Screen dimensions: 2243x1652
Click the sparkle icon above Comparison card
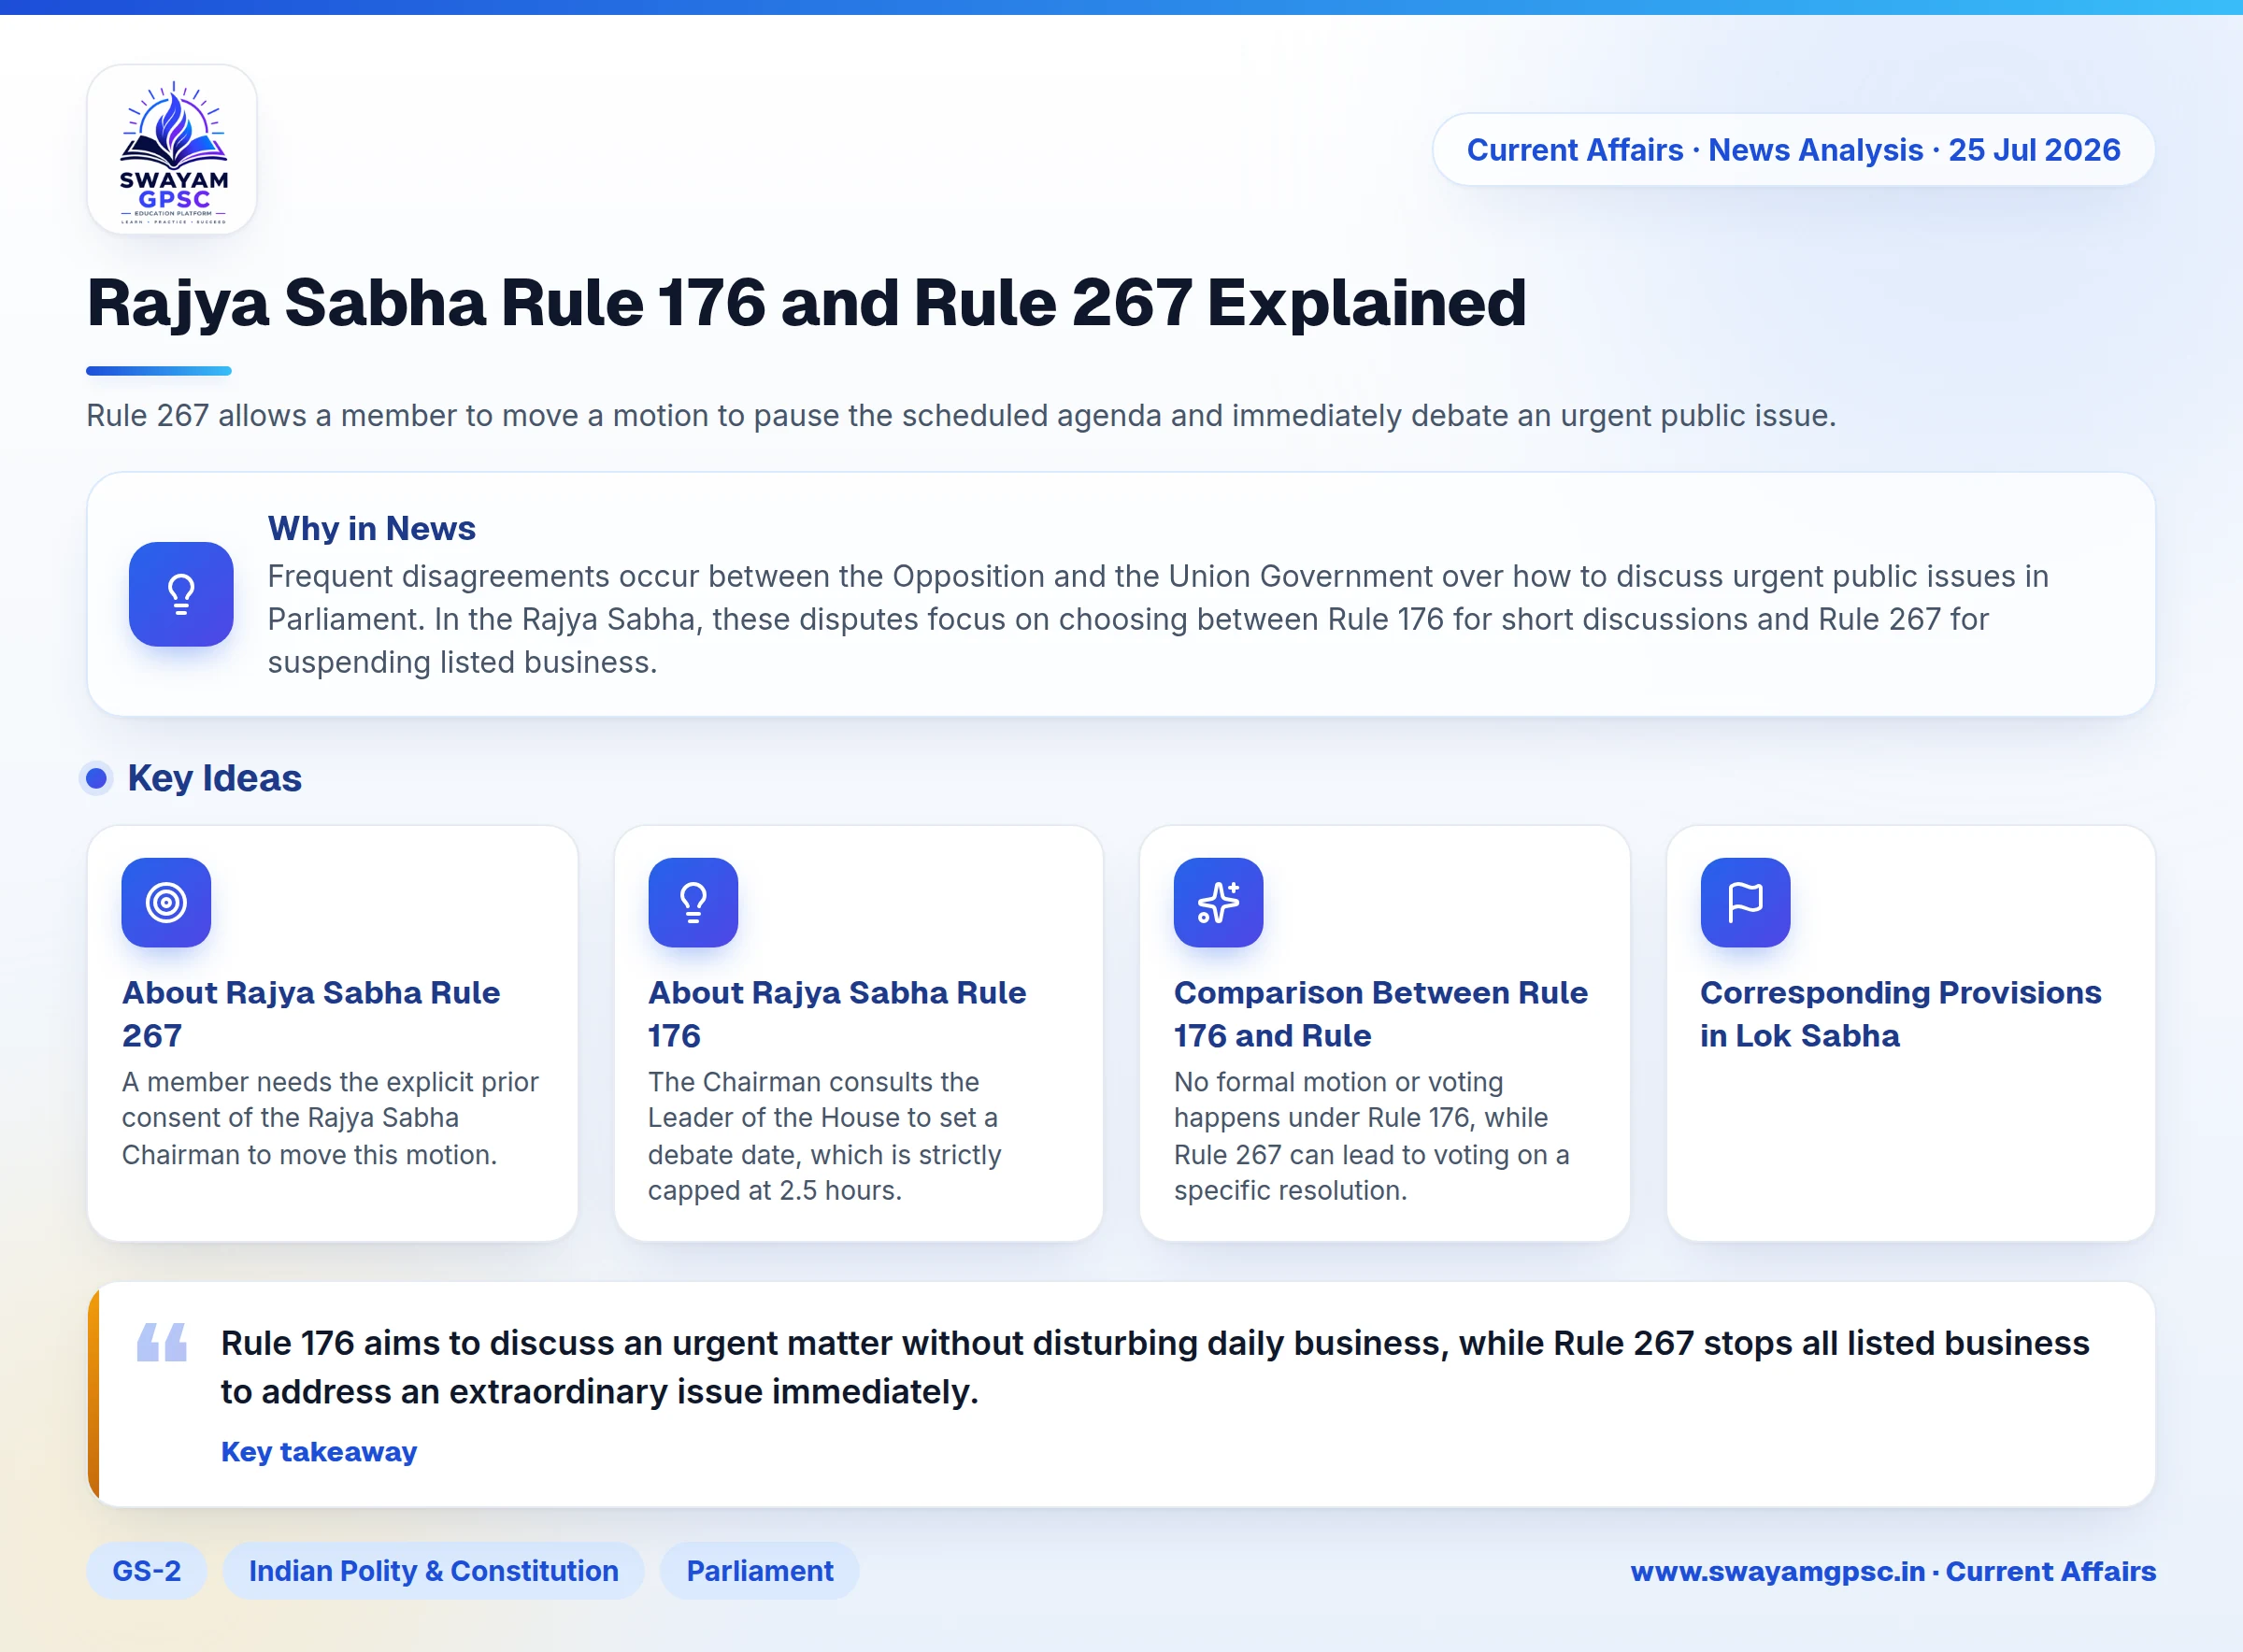(x=1218, y=902)
